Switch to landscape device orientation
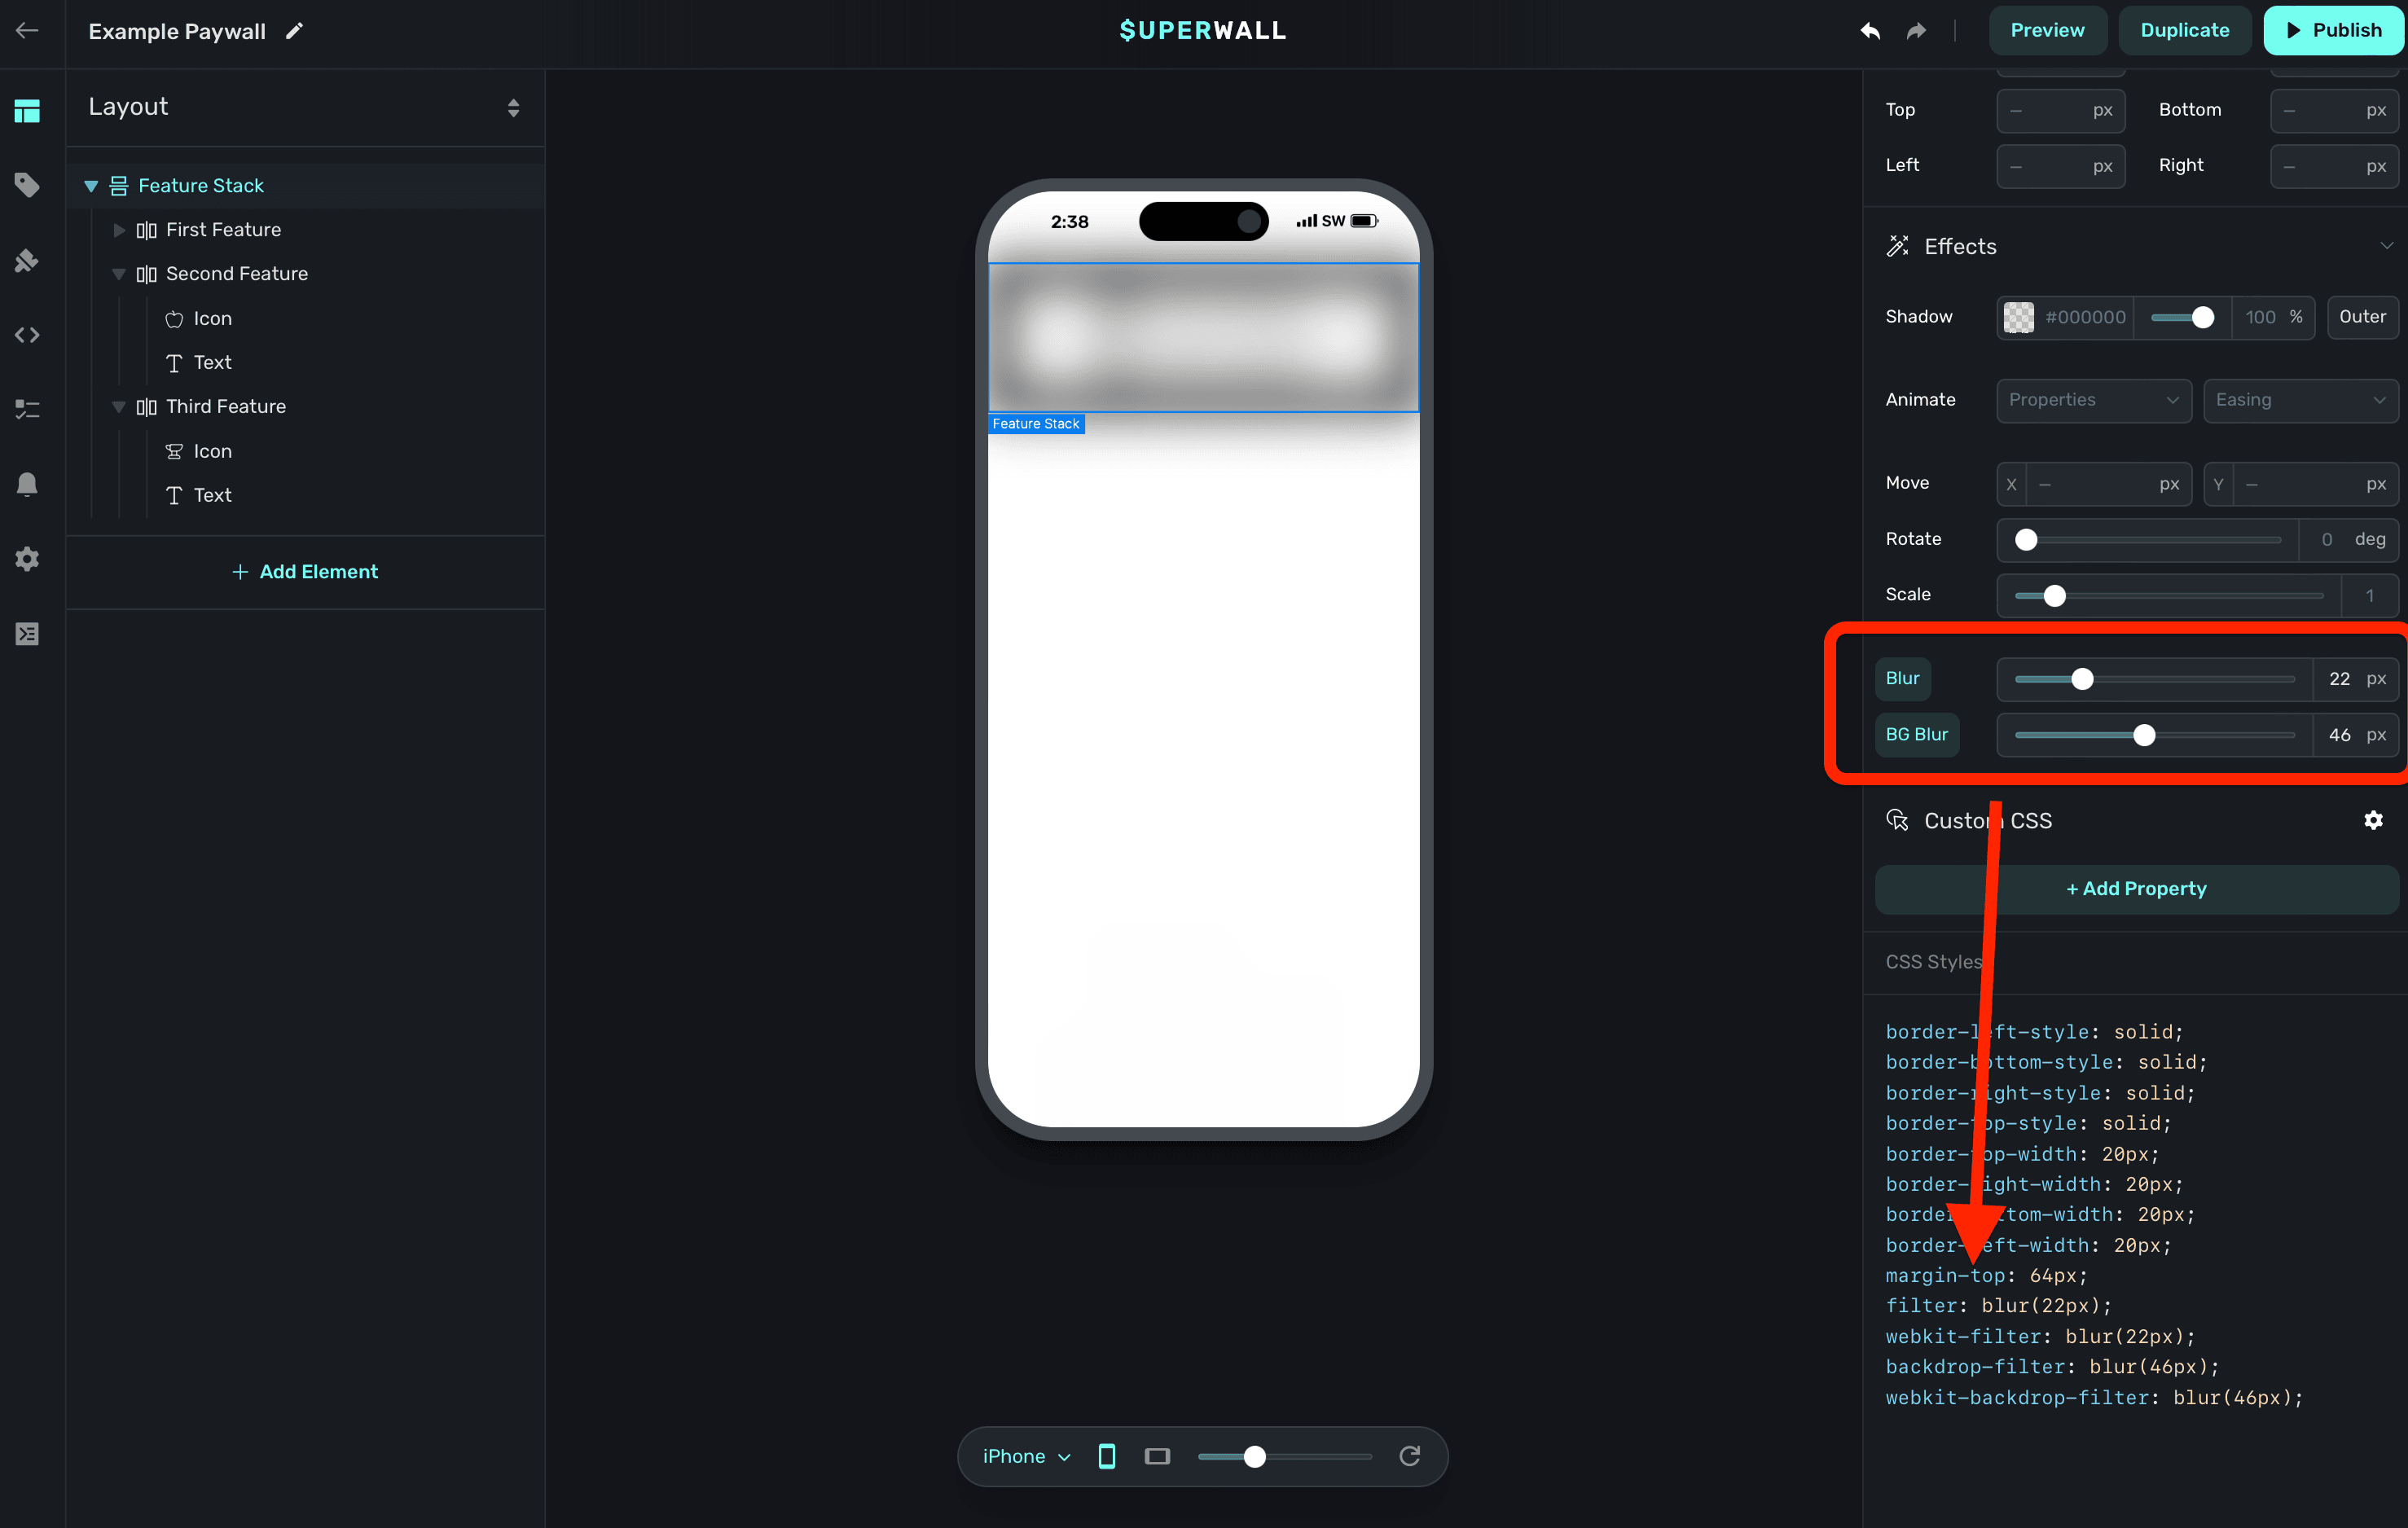This screenshot has height=1528, width=2408. pyautogui.click(x=1157, y=1456)
